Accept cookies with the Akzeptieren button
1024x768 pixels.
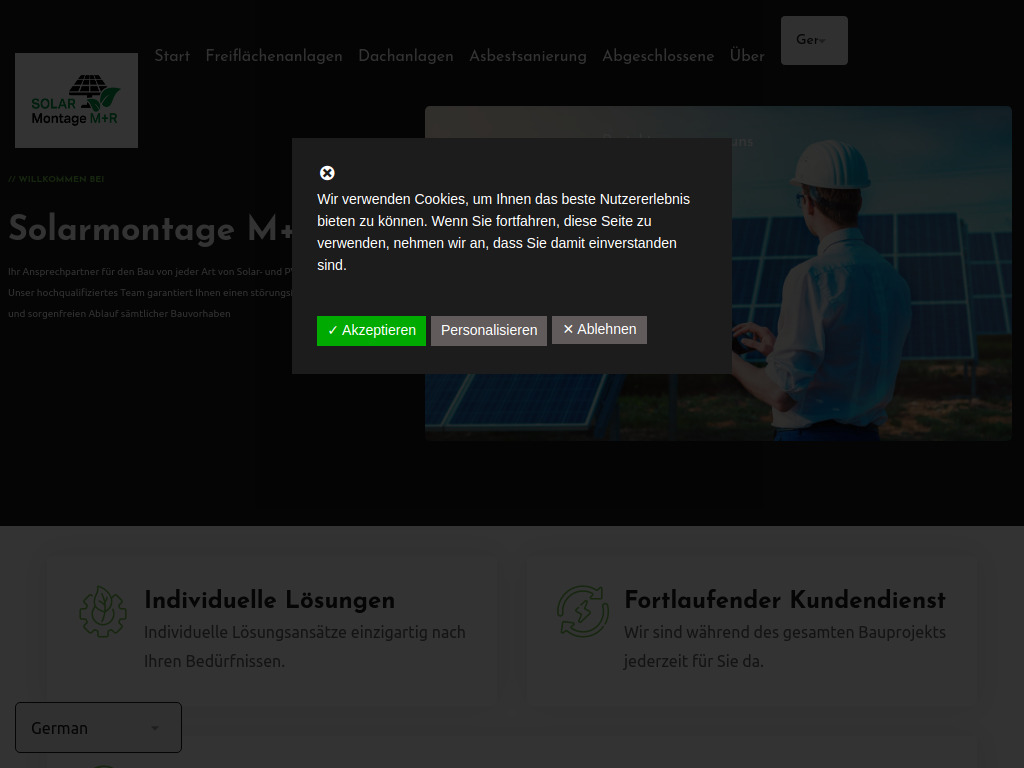click(371, 330)
